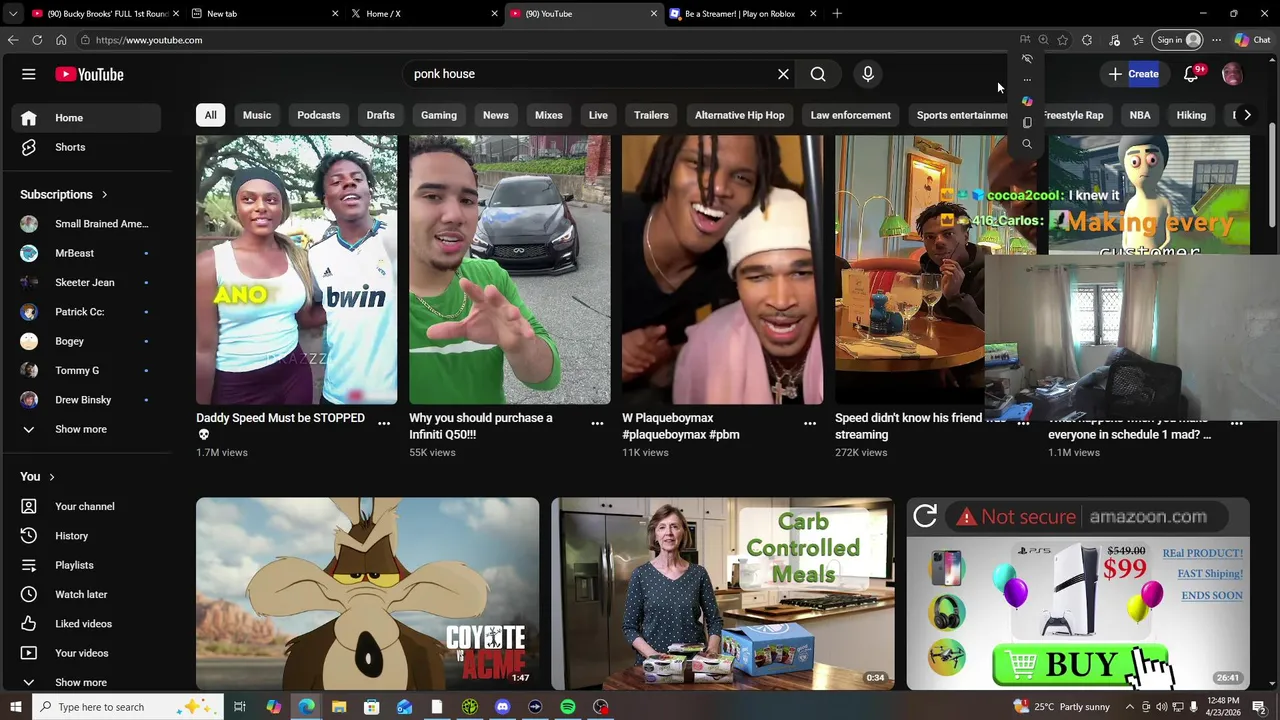Open options for Infiniti Q50 video
The height and width of the screenshot is (720, 1280).
coord(597,424)
